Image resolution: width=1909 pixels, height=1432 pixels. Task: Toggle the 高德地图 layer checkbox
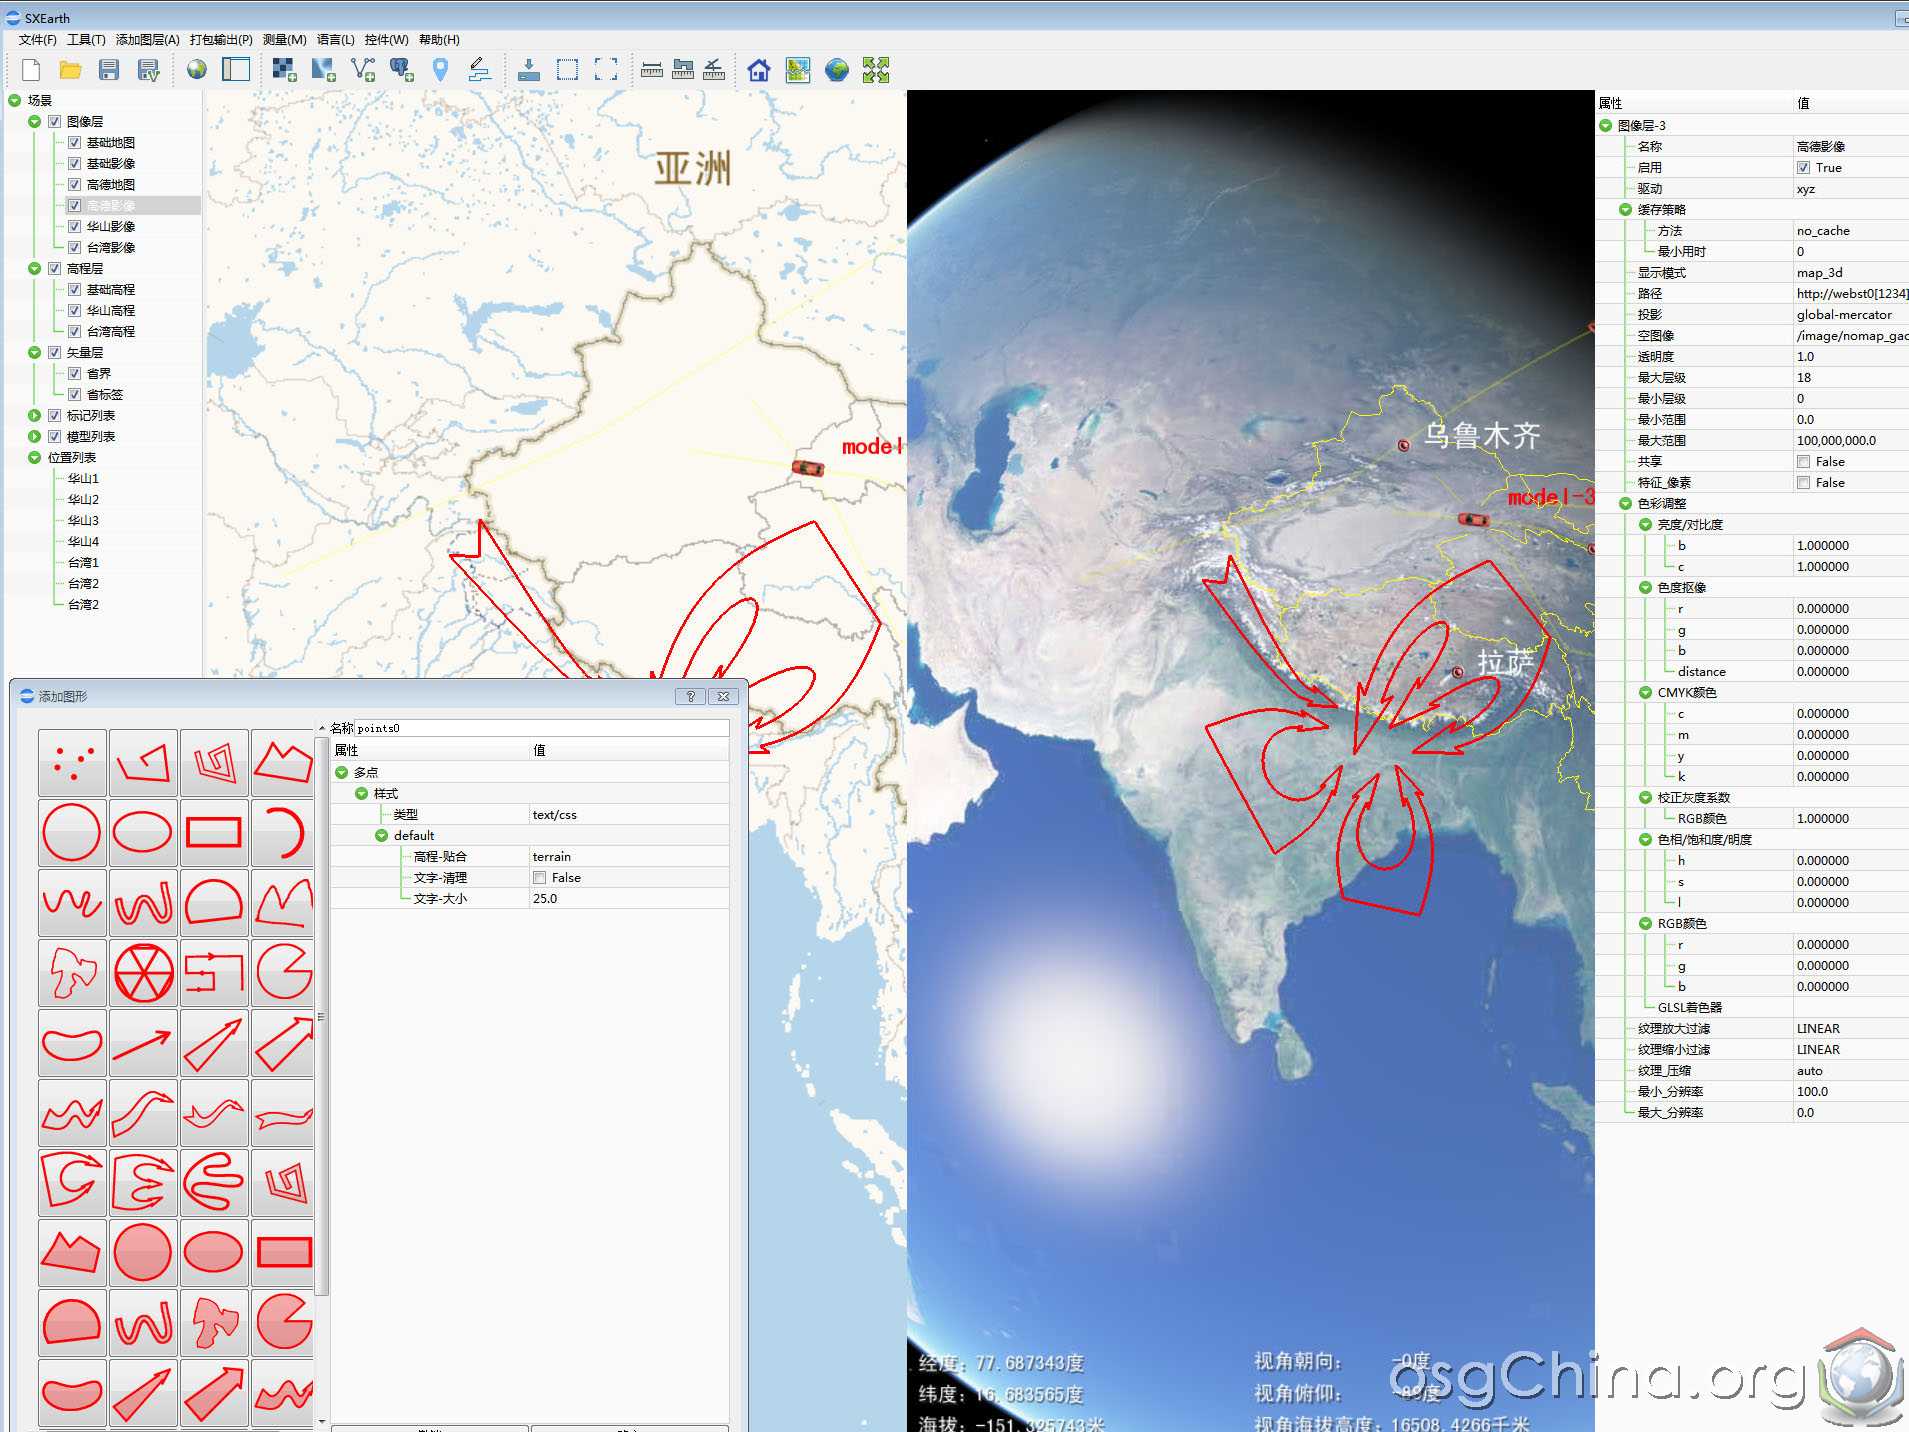point(74,185)
